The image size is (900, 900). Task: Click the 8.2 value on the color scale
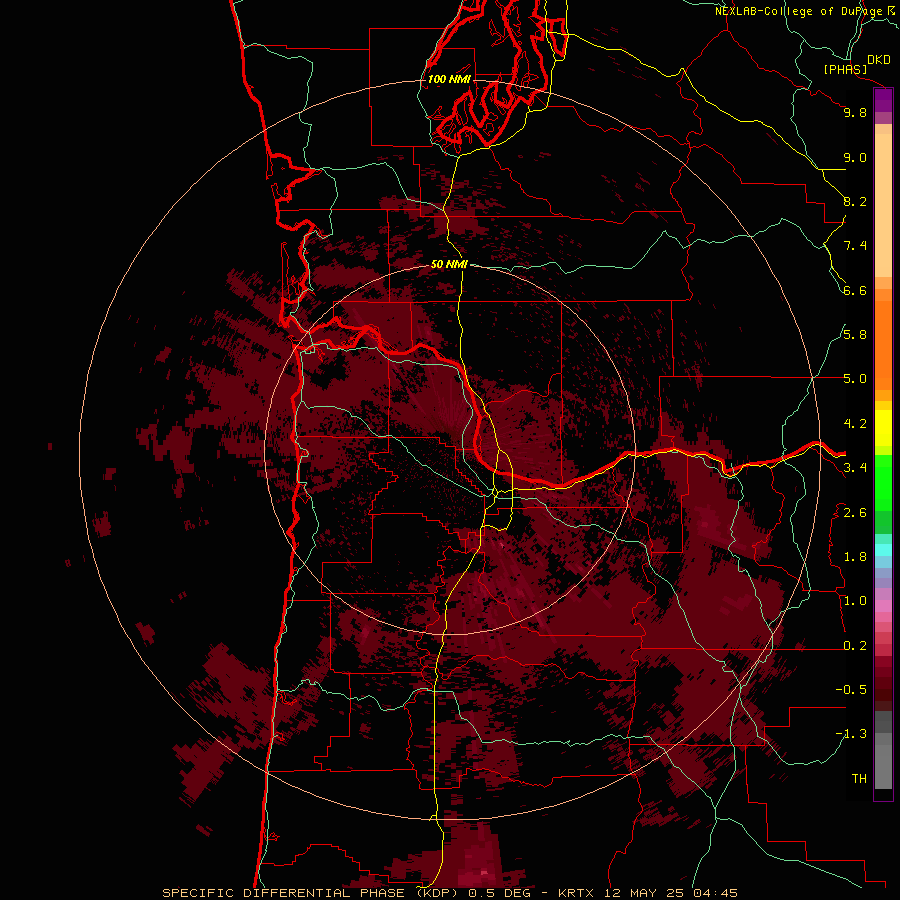click(x=855, y=201)
